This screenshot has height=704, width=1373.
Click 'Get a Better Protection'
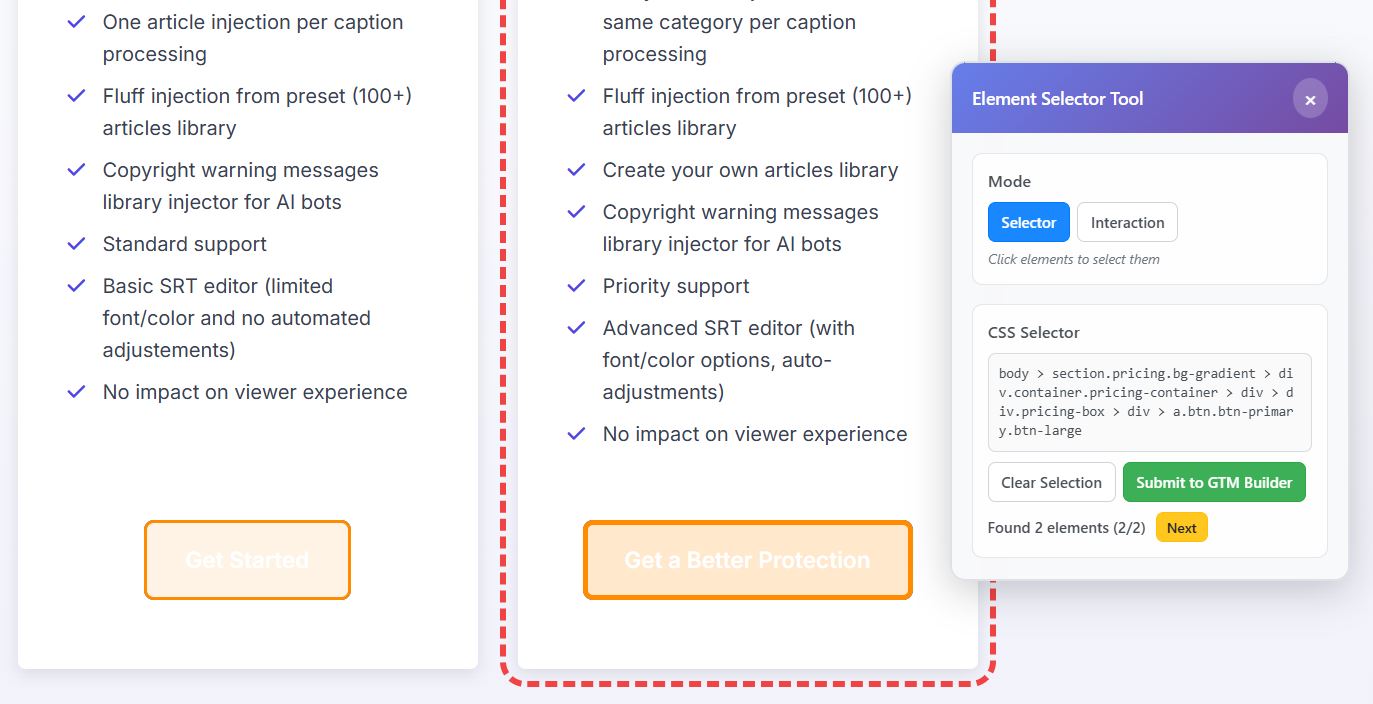pyautogui.click(x=747, y=560)
